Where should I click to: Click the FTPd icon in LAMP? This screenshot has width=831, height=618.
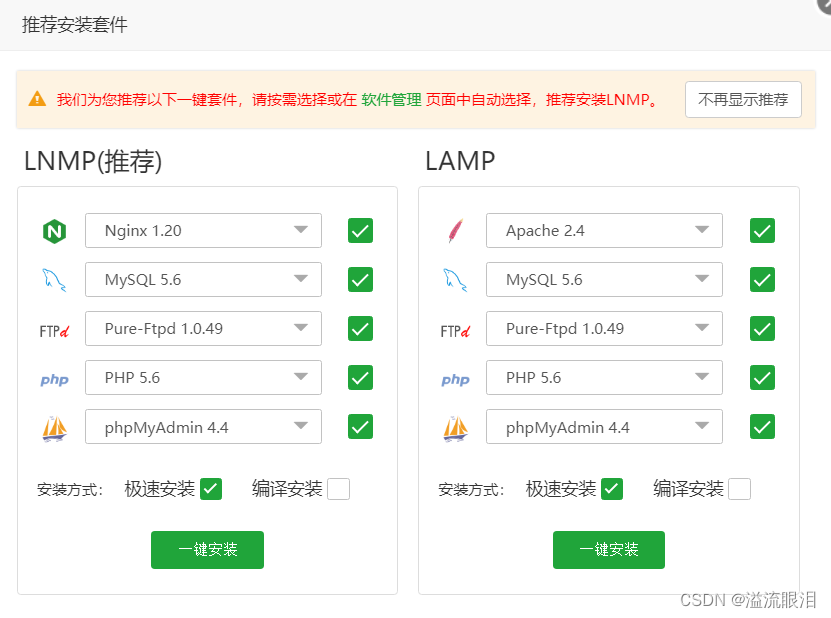tap(455, 331)
